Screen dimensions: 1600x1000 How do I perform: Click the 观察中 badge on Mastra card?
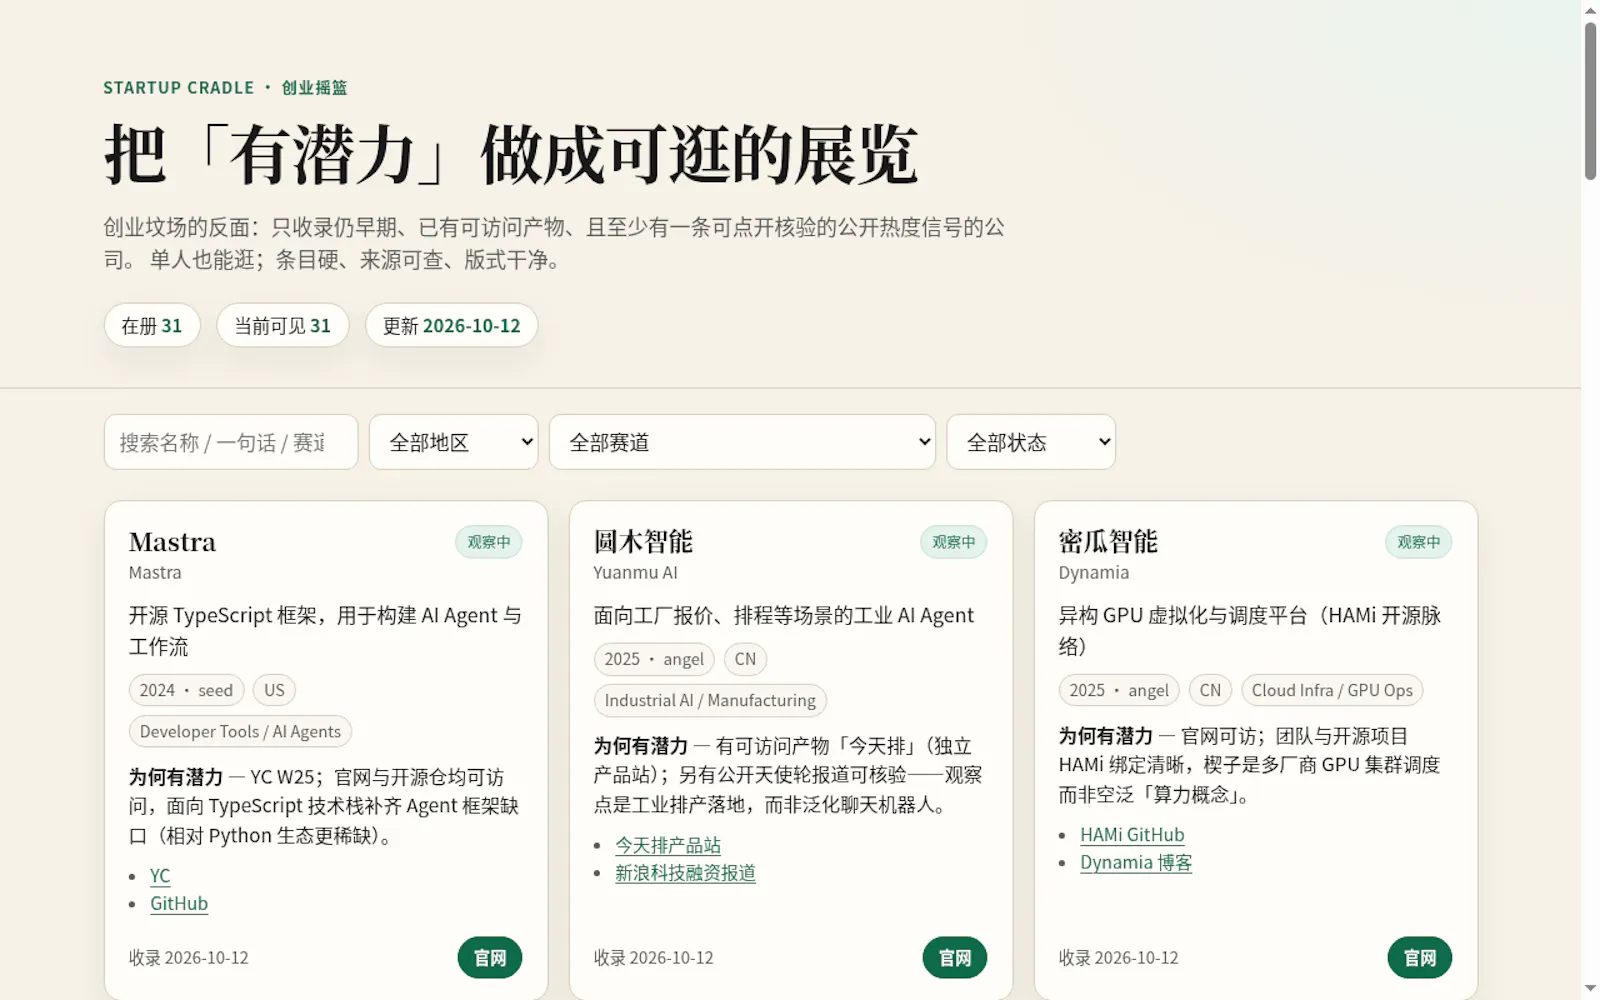pyautogui.click(x=489, y=542)
